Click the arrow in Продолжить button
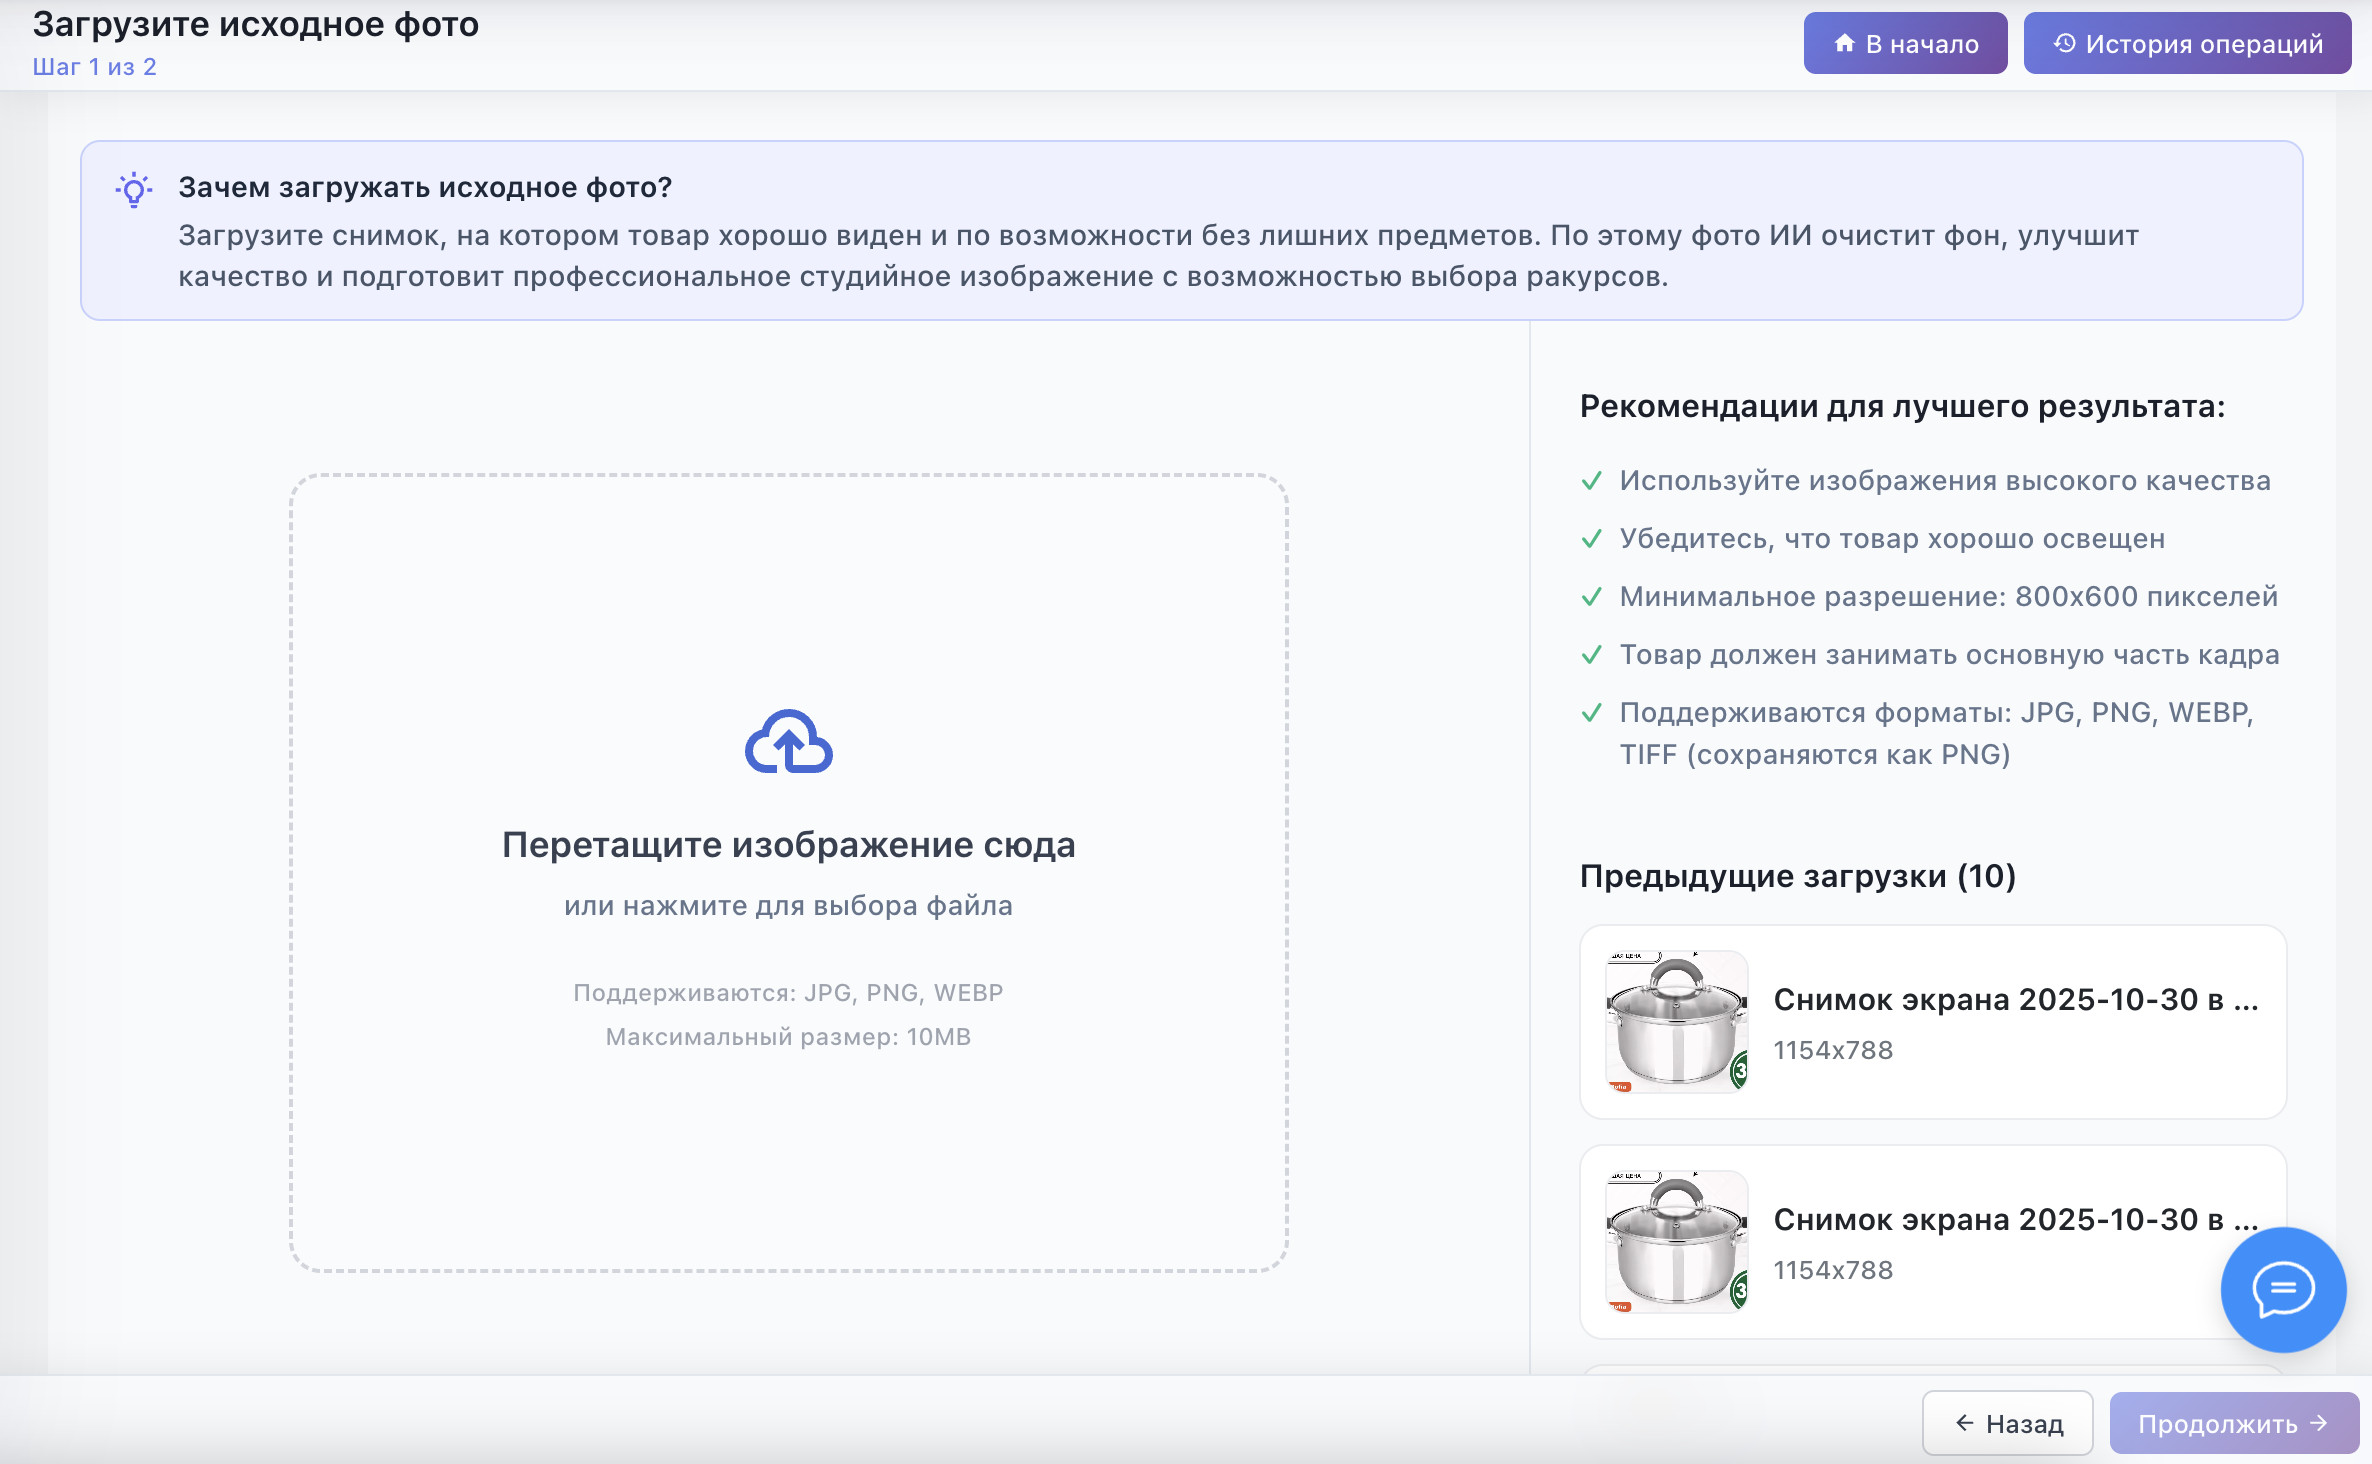2372x1464 pixels. pos(2320,1423)
